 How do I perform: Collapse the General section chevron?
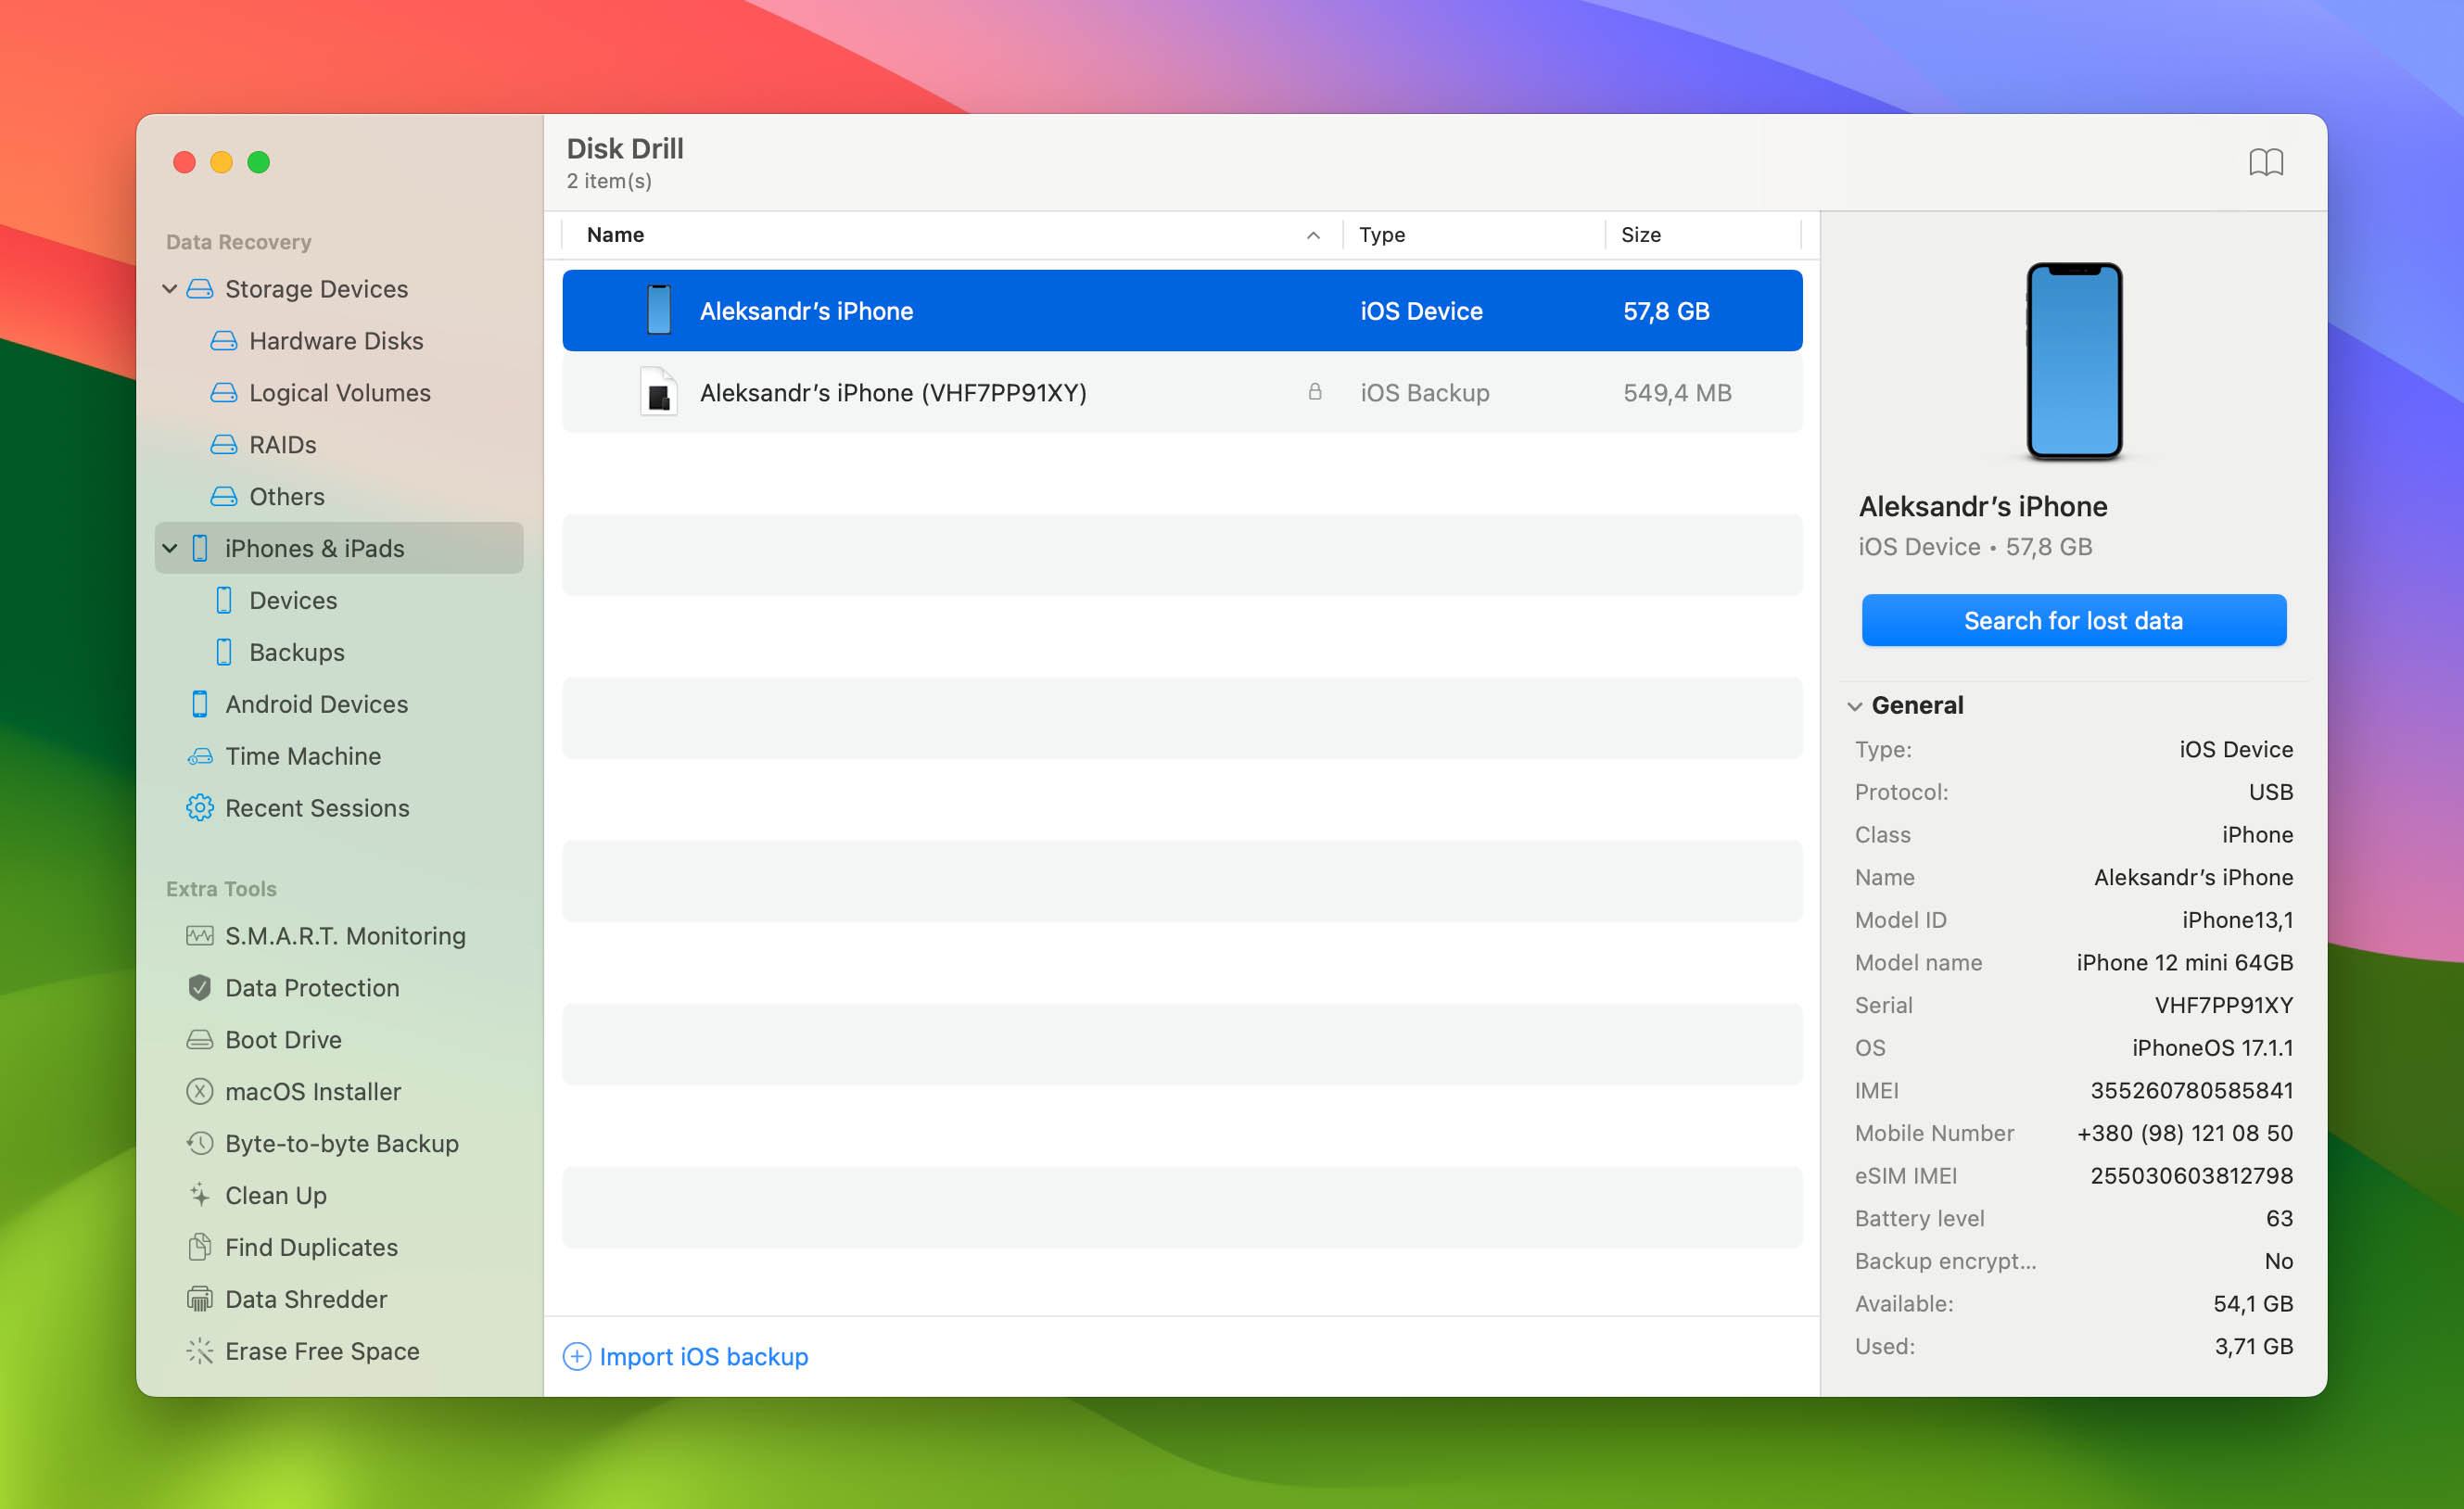click(x=1855, y=707)
